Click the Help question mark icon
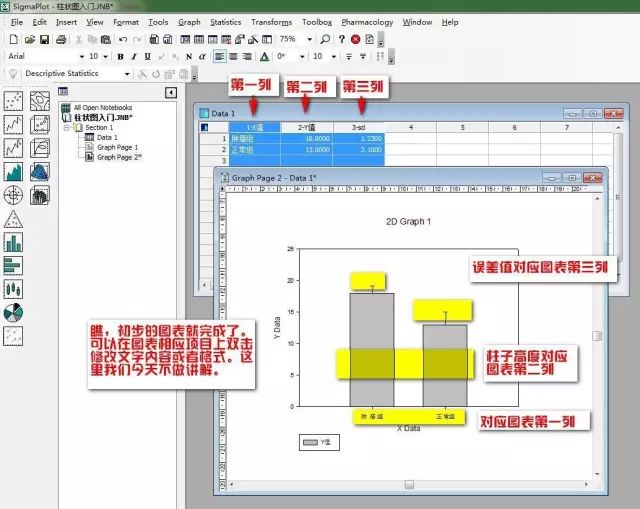640x509 pixels. 341,39
